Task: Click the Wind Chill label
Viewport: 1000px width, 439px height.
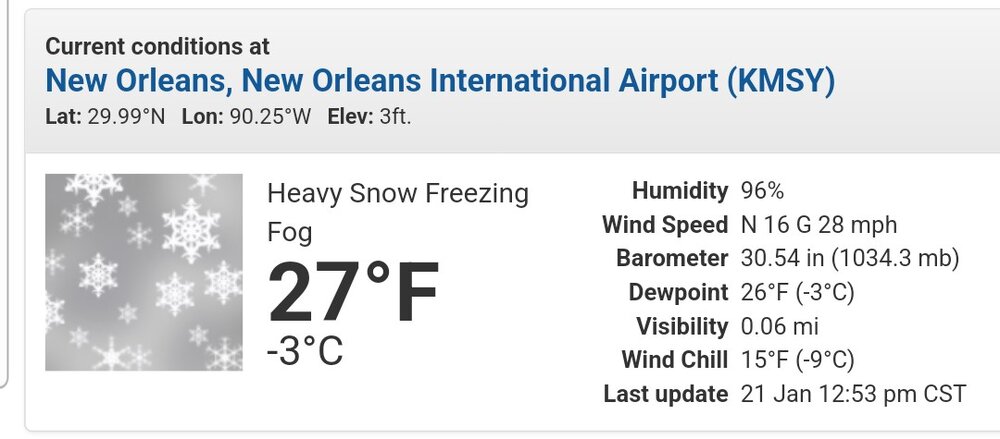Action: tap(675, 361)
